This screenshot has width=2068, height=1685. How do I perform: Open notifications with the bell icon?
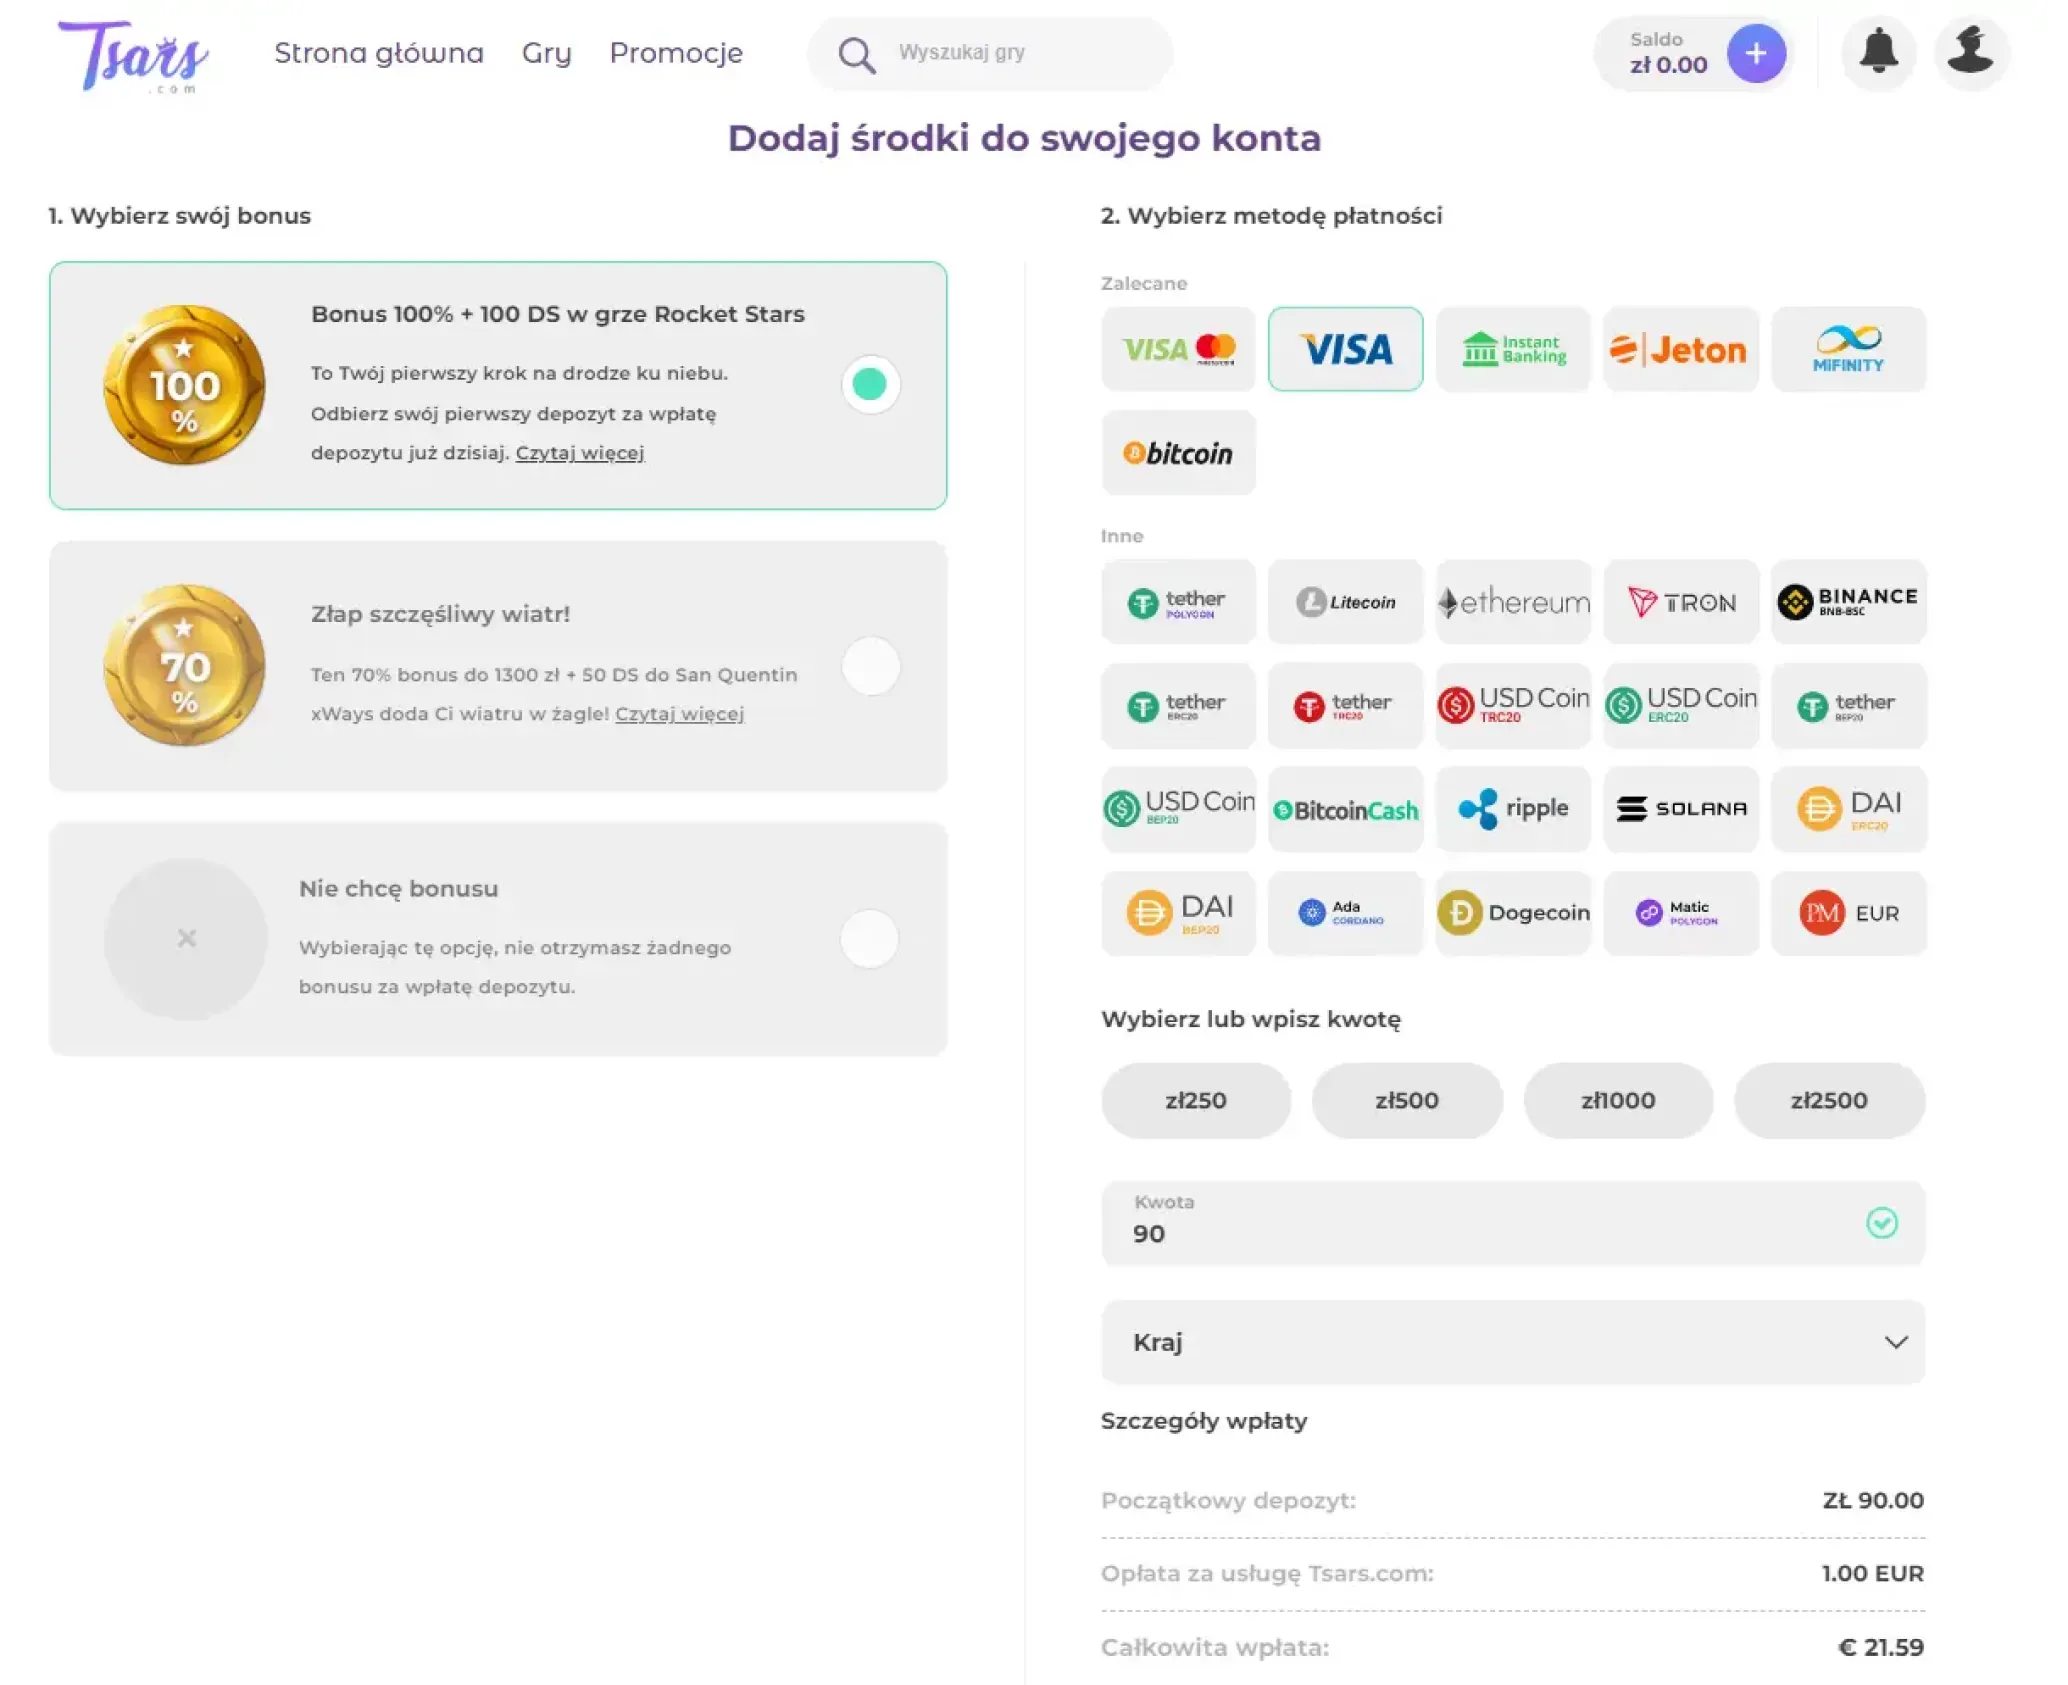1879,52
